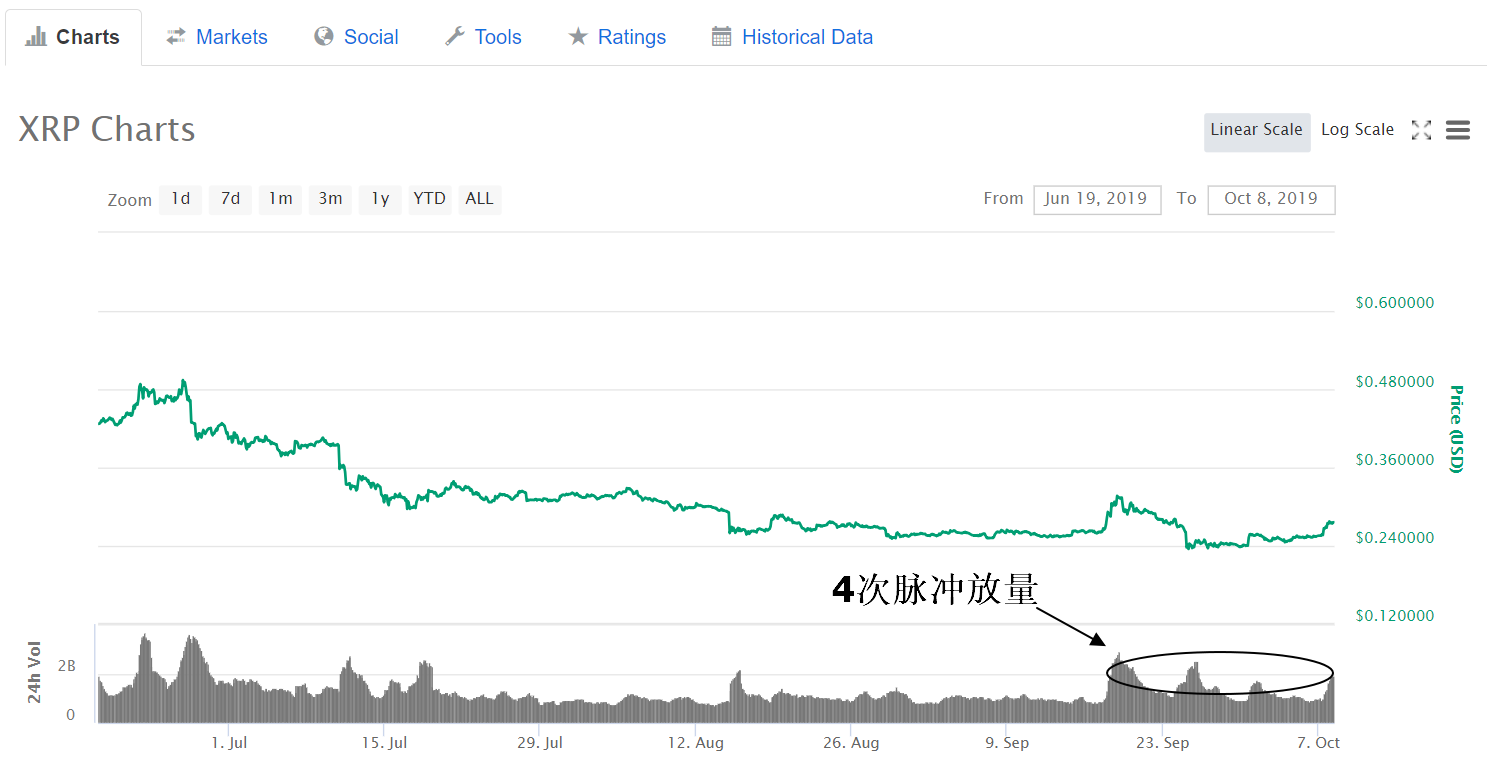Switch chart to Log Scale
The image size is (1487, 761).
(1357, 130)
